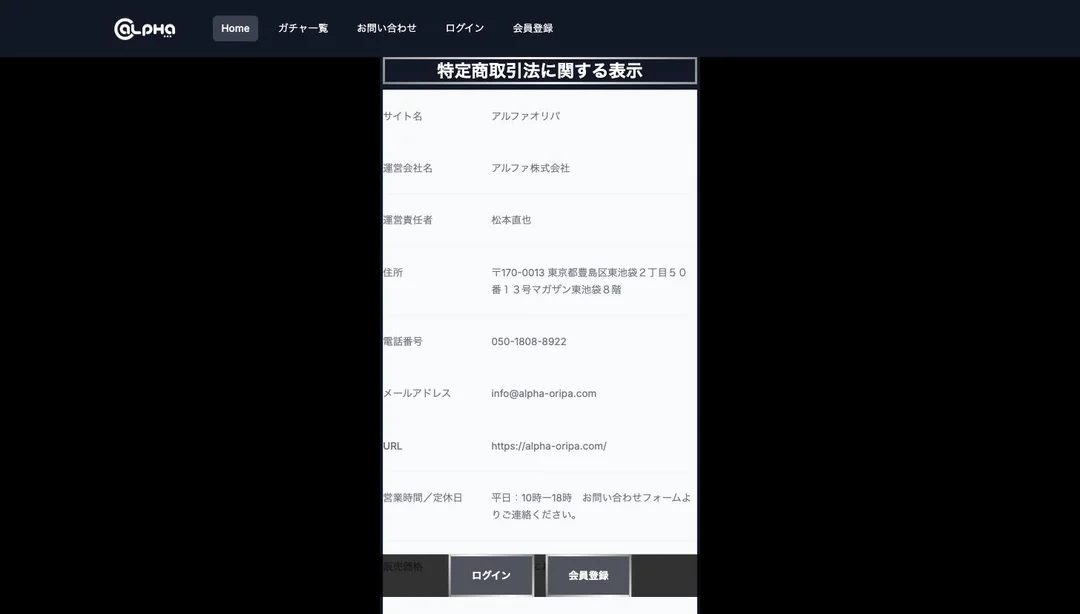Open the ガチャ一覧 menu item

point(303,28)
